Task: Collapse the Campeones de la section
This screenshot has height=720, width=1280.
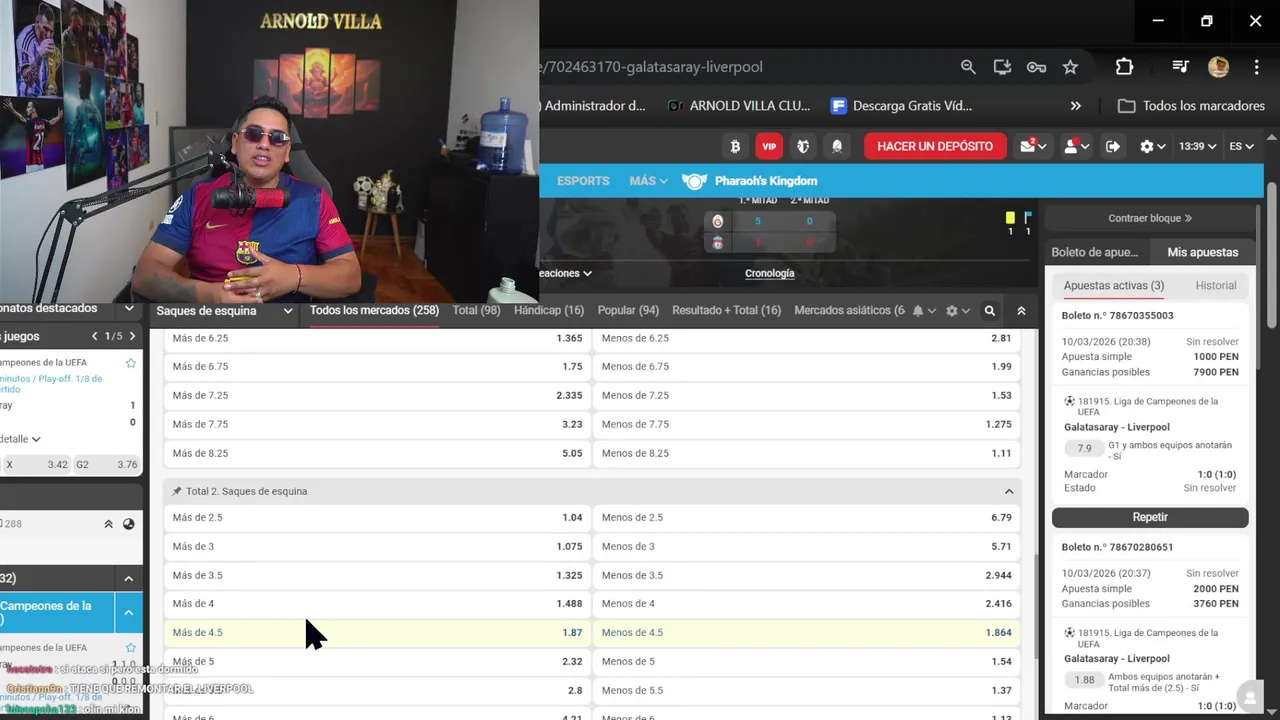Action: pos(128,612)
